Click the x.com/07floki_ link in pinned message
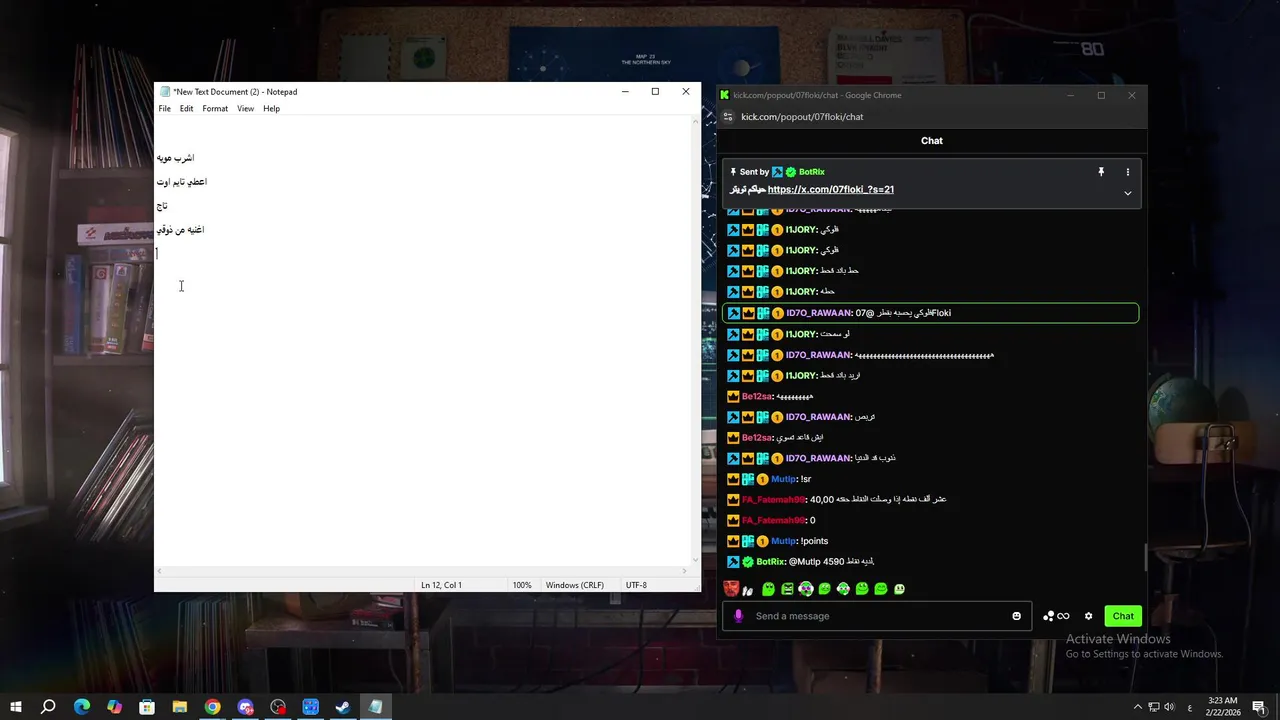 tap(831, 189)
